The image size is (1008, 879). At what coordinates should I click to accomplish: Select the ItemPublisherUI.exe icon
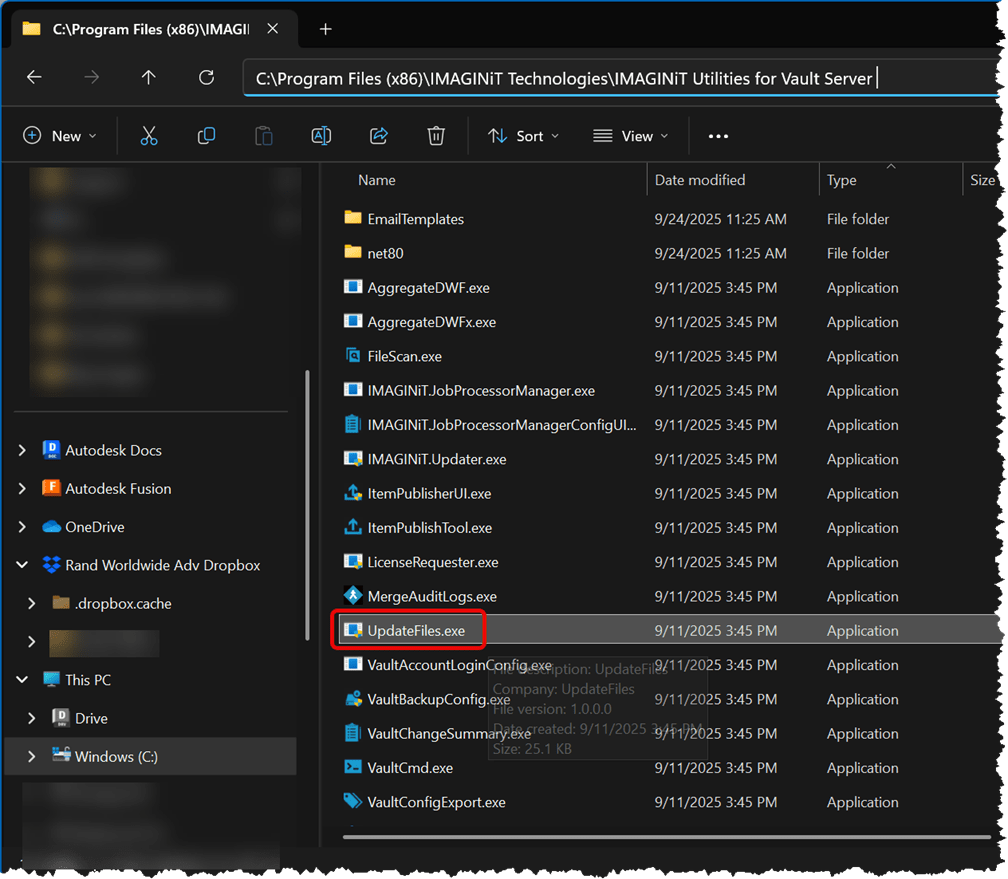tap(352, 493)
